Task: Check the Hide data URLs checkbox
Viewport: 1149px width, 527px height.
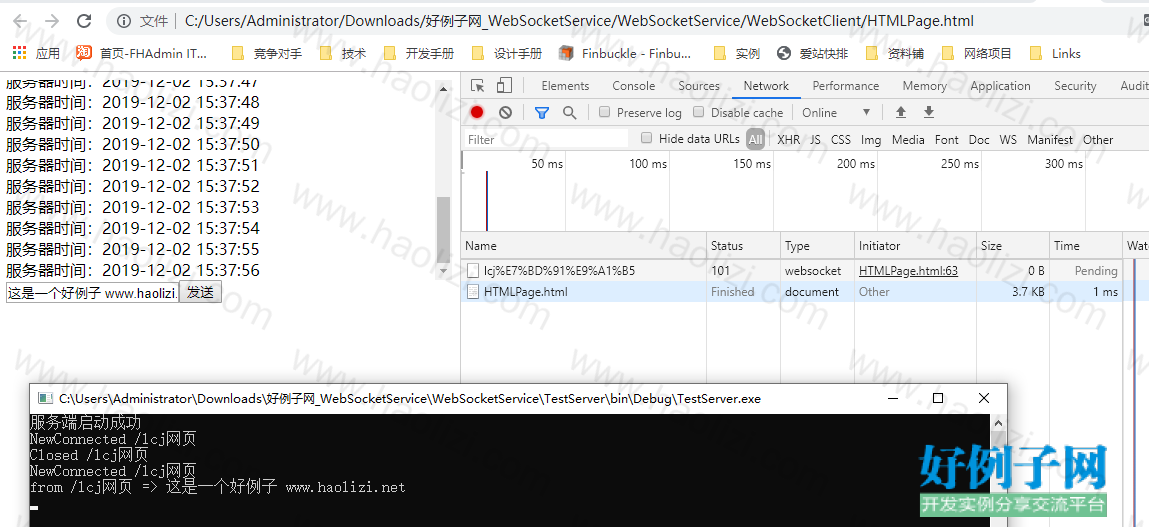Action: [646, 138]
